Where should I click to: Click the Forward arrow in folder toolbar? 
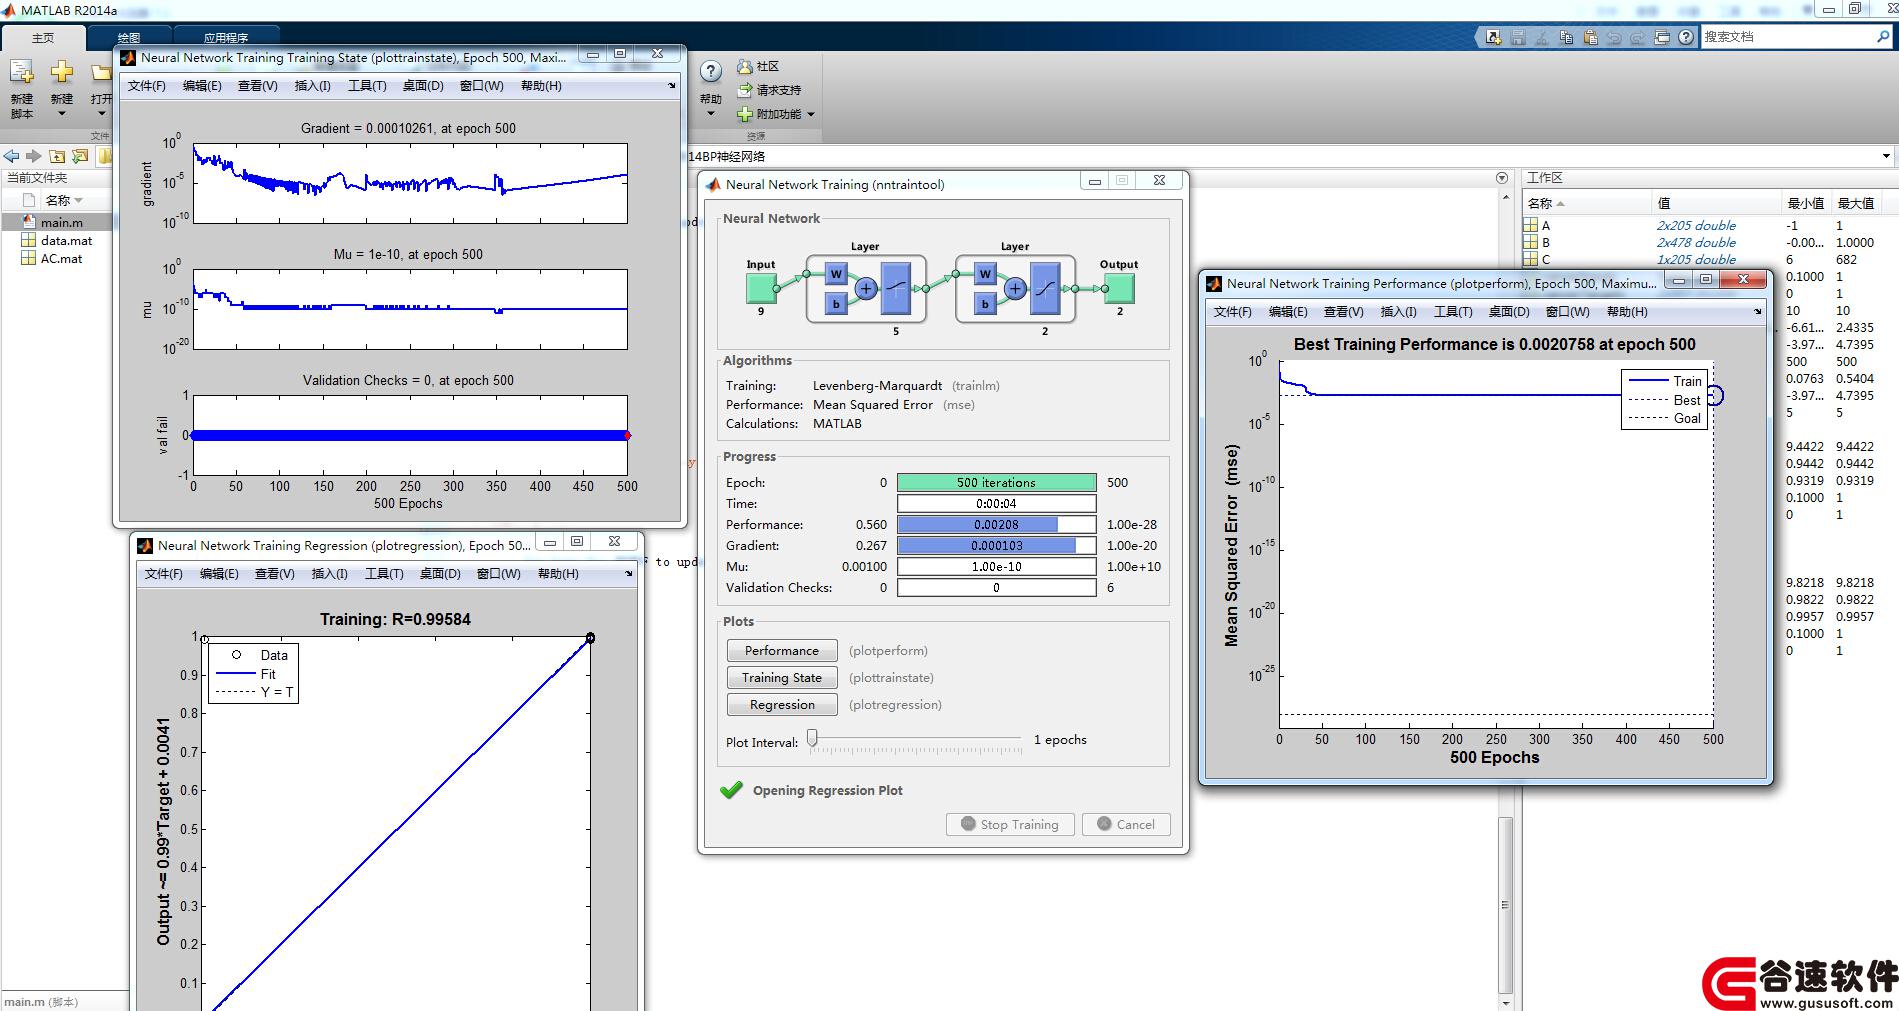(x=33, y=156)
